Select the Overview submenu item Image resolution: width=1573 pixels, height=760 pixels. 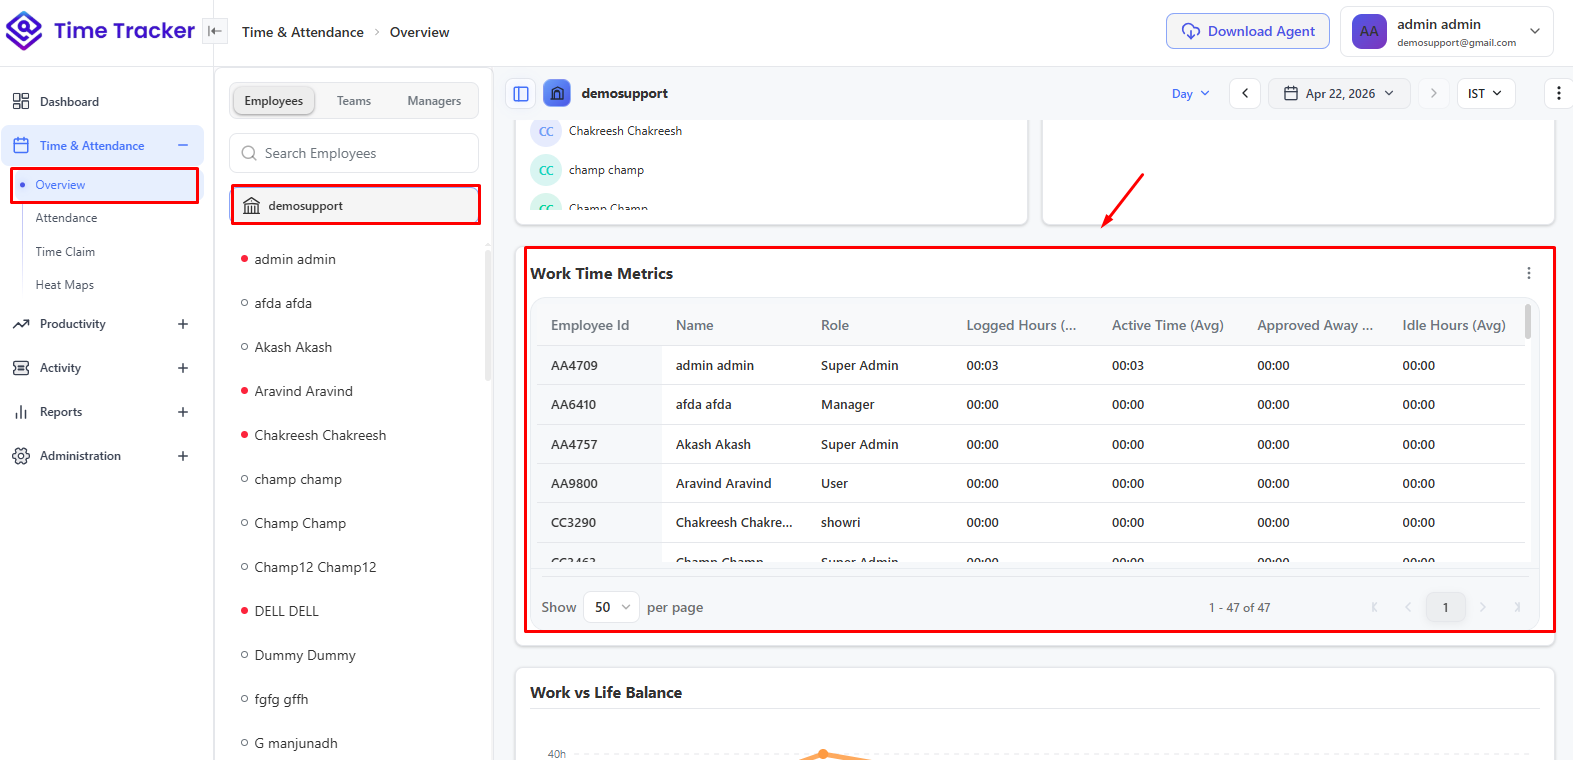pos(105,185)
